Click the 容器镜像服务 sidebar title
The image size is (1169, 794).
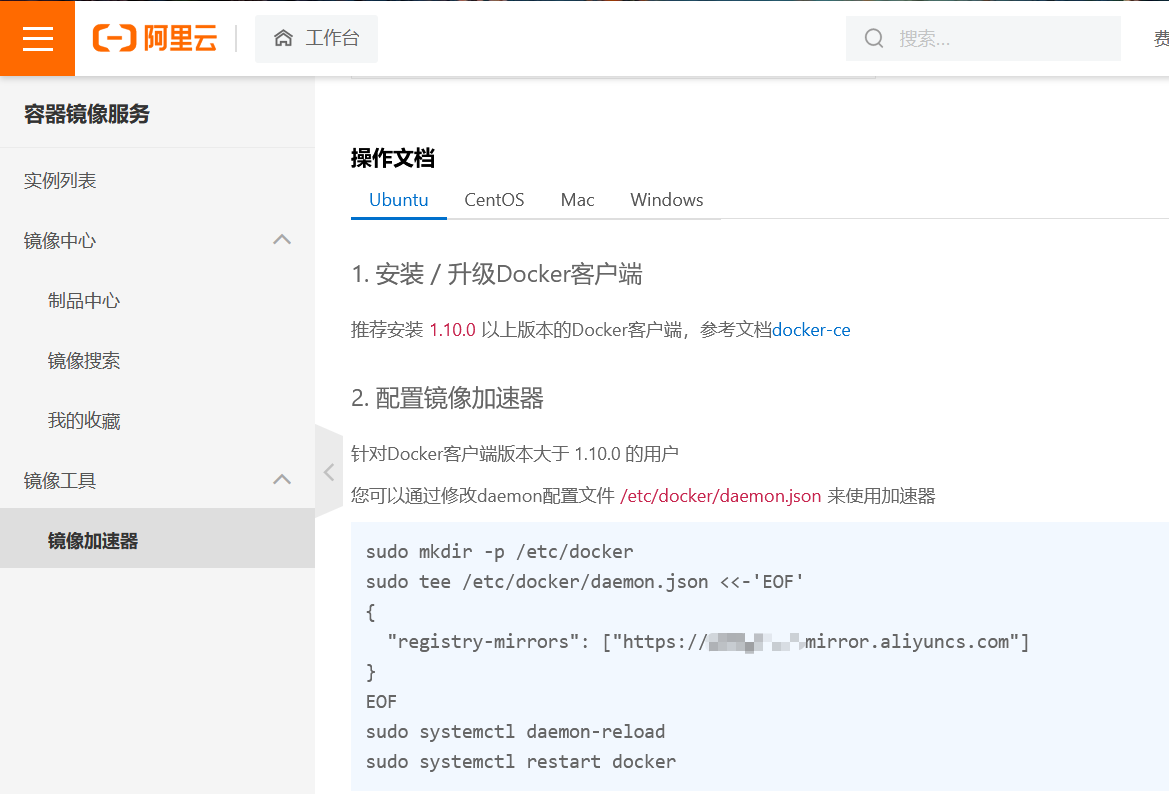(86, 114)
